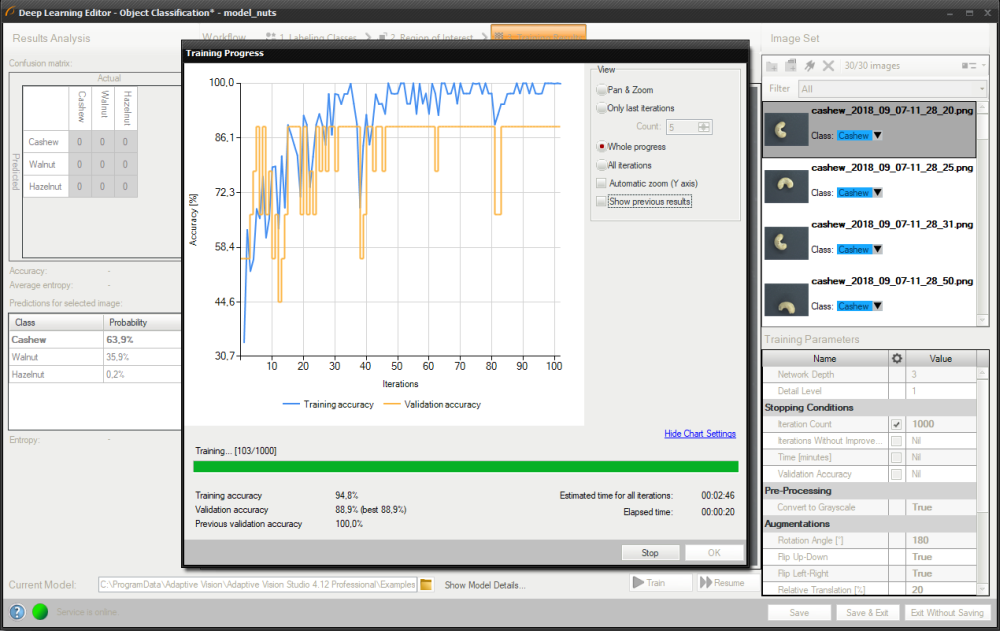
Task: Enable Automatic zoom (Y axis) checkbox
Action: coord(601,184)
